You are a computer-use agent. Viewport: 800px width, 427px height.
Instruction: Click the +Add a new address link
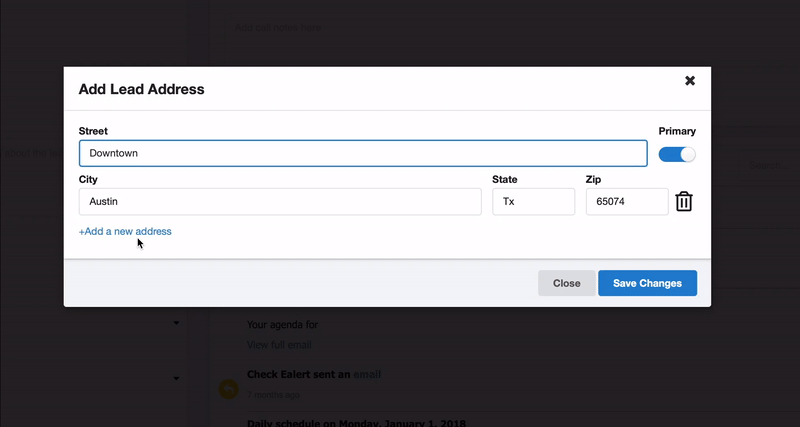(x=125, y=231)
